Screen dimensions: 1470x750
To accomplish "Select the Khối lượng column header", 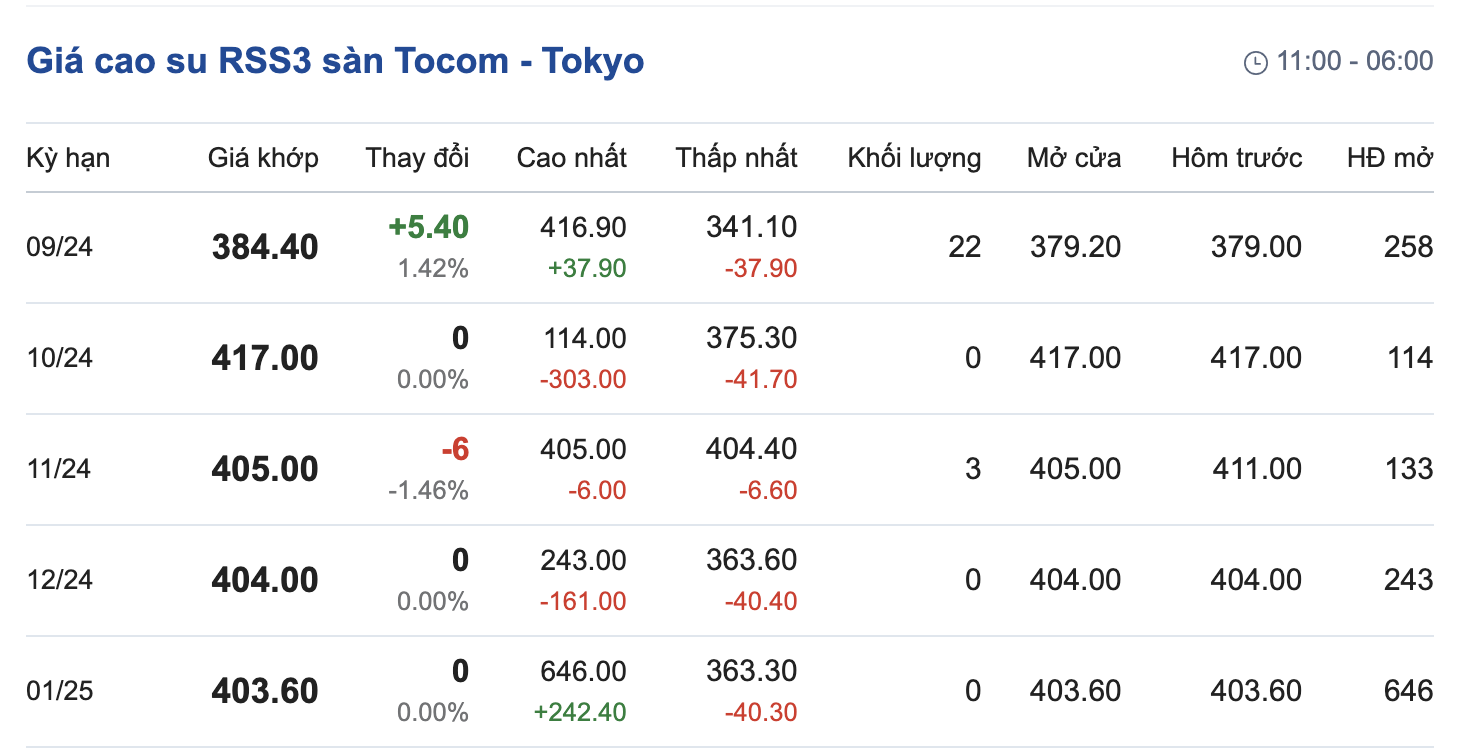I will (x=915, y=158).
